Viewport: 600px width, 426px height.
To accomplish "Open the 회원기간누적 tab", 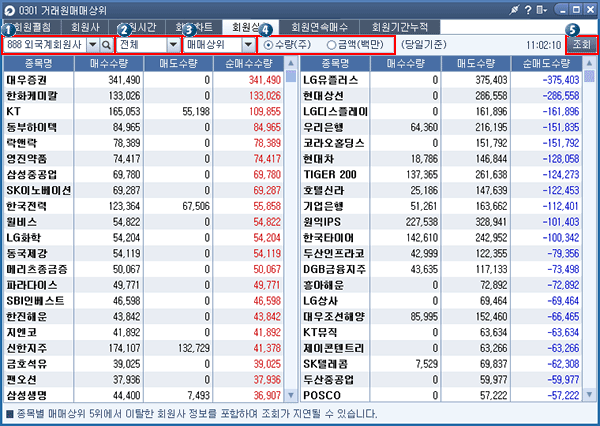I will click(400, 27).
